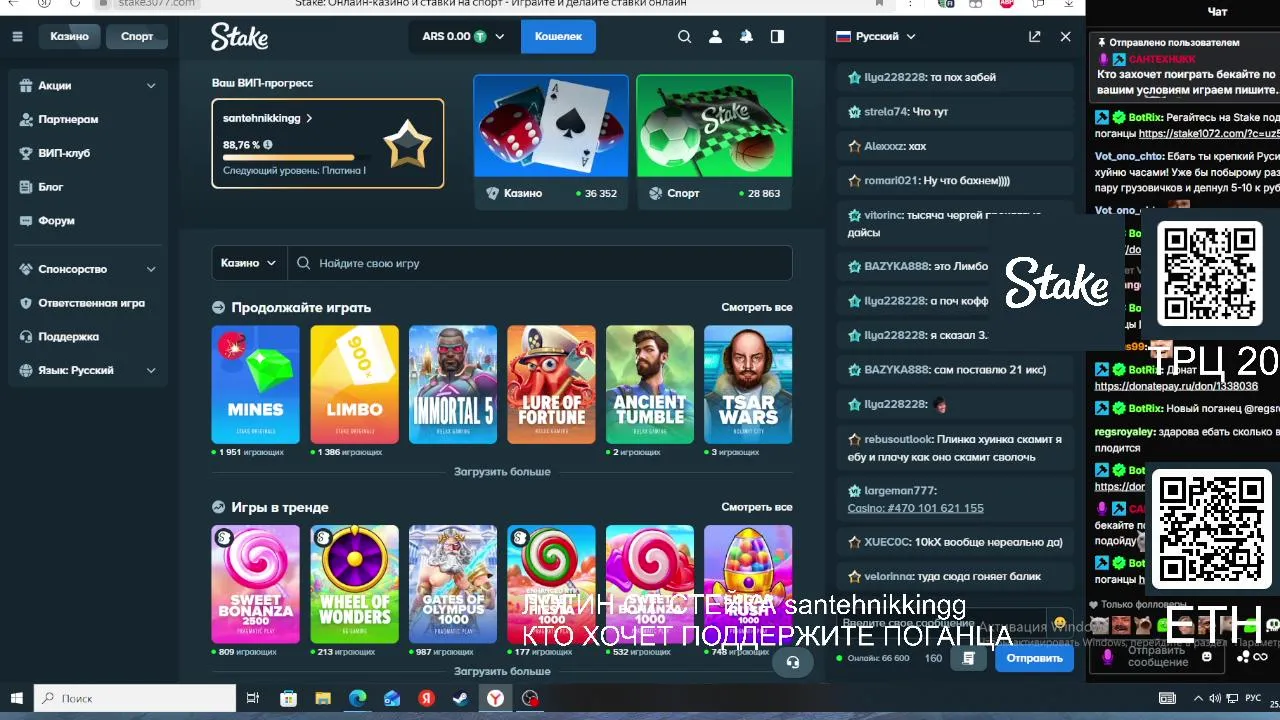Open volume control in the system tray

click(x=1215, y=698)
